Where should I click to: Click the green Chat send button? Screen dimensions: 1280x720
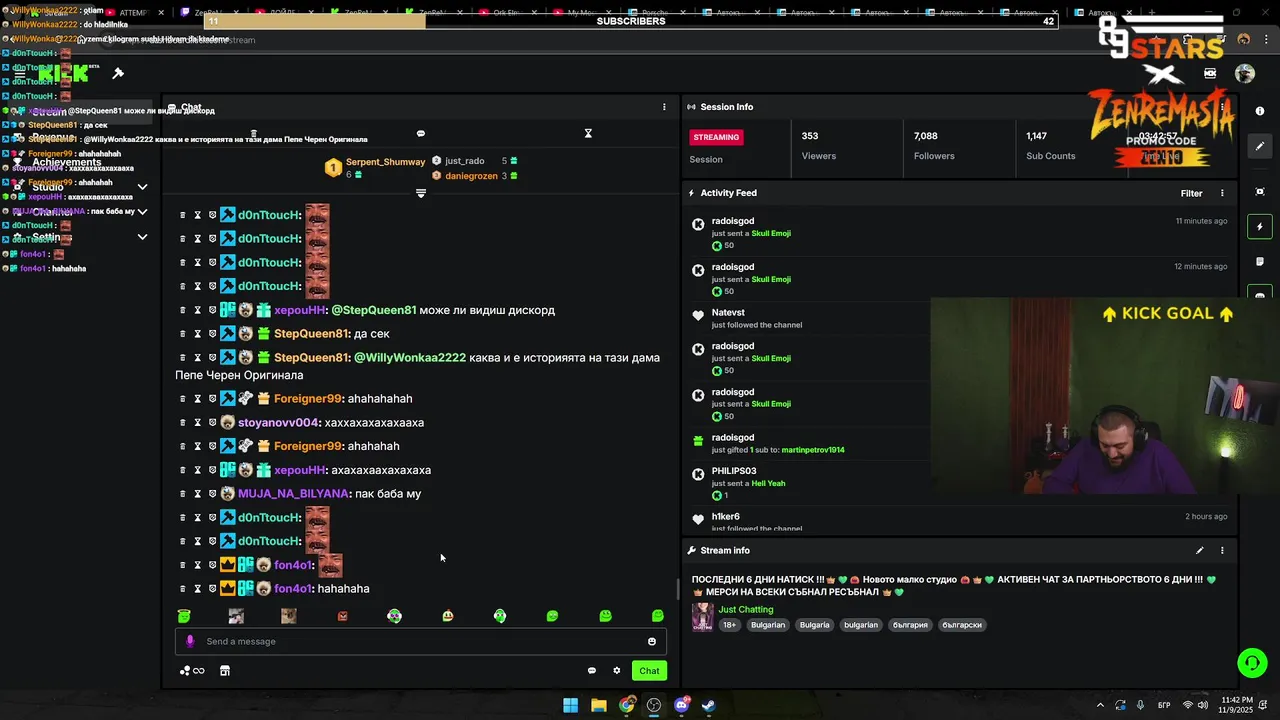649,671
